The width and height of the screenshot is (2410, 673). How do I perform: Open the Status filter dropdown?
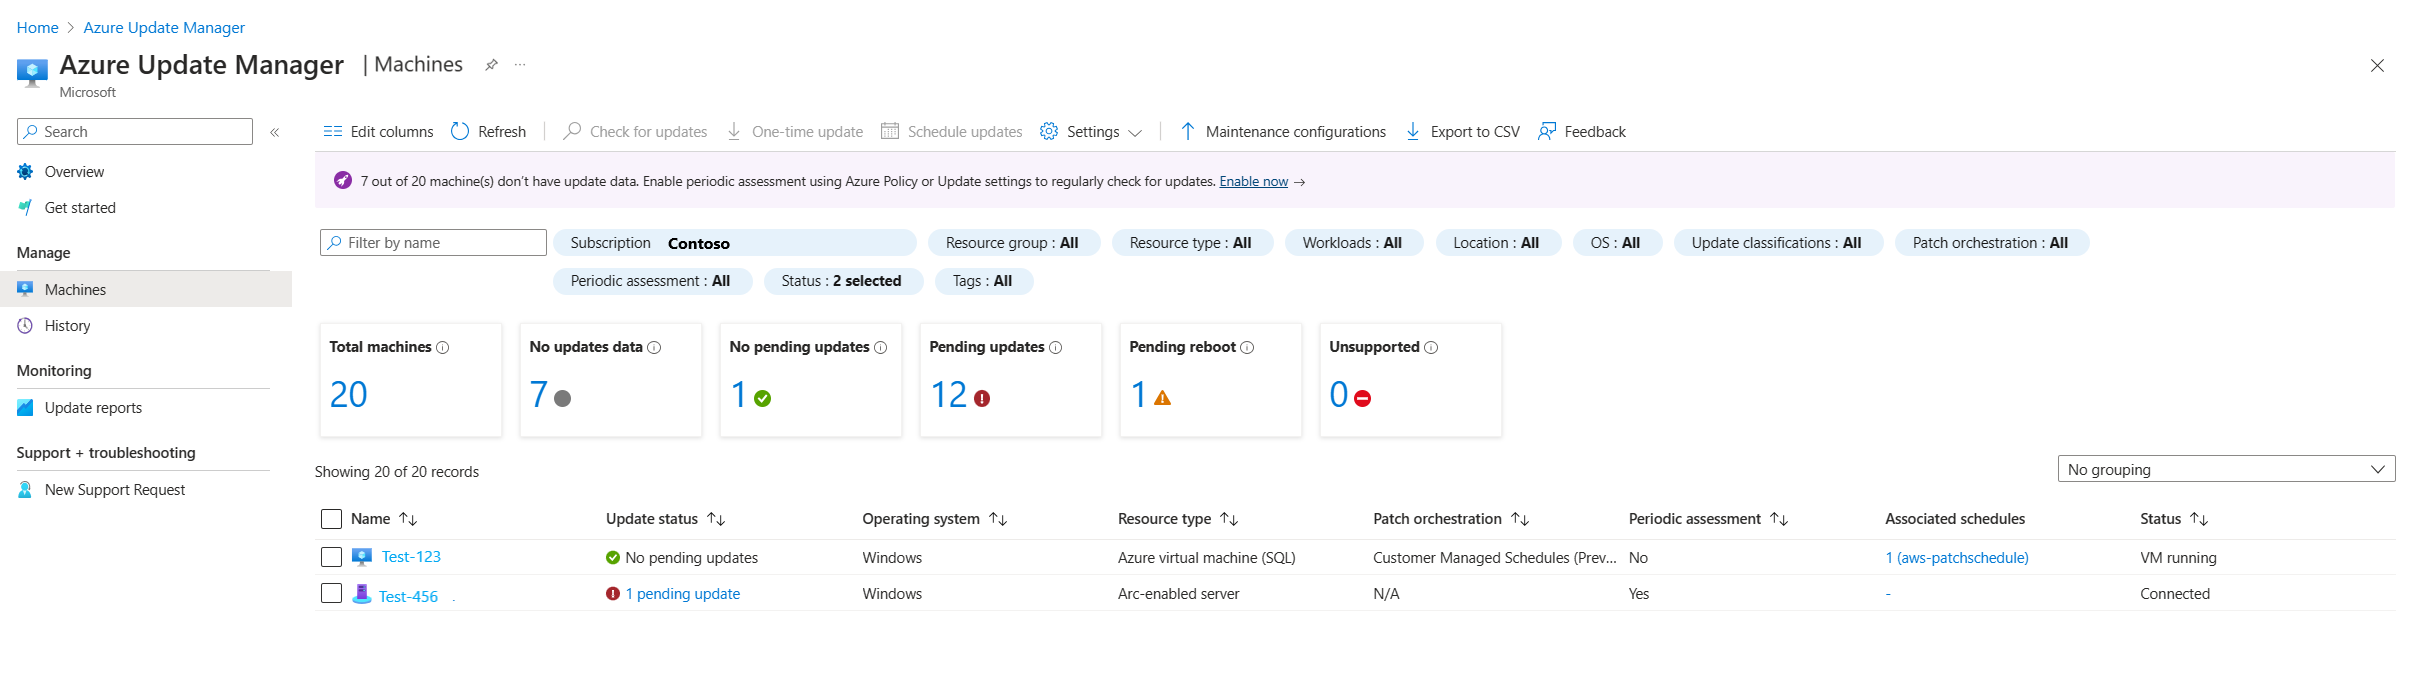point(841,281)
